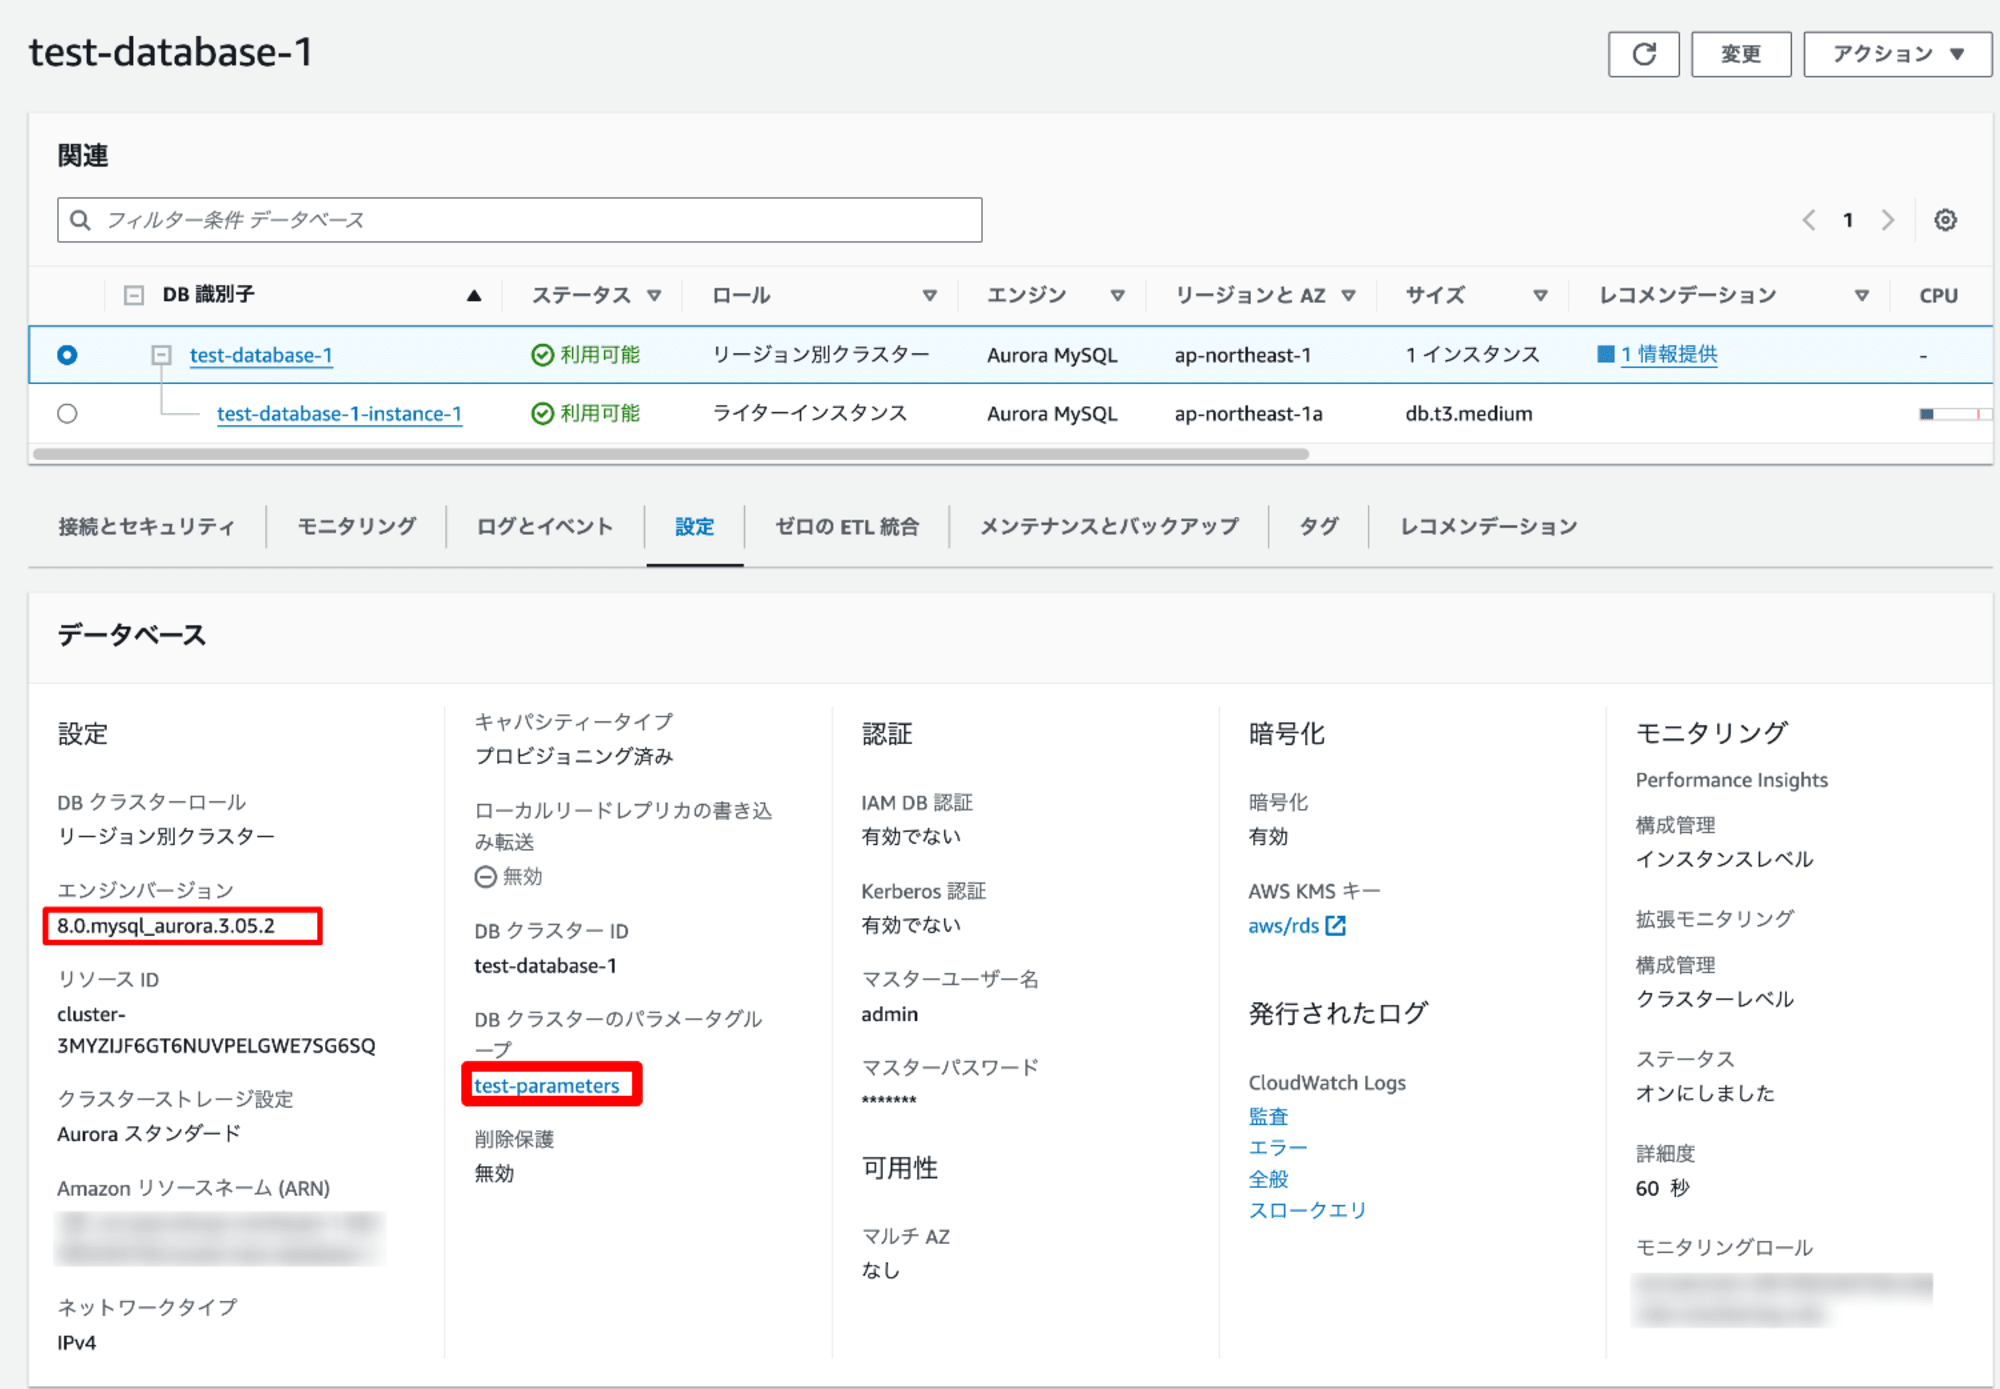Click external link icon beside aws/rds

[x=1335, y=926]
